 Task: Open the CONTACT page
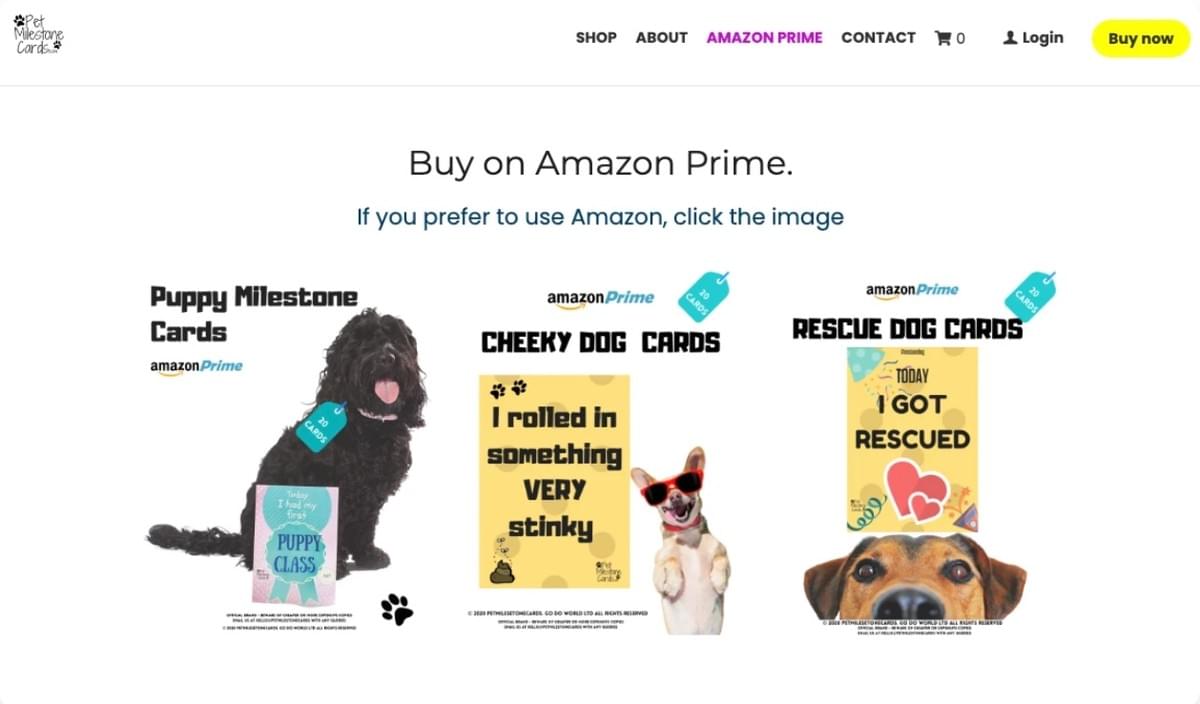pos(878,38)
